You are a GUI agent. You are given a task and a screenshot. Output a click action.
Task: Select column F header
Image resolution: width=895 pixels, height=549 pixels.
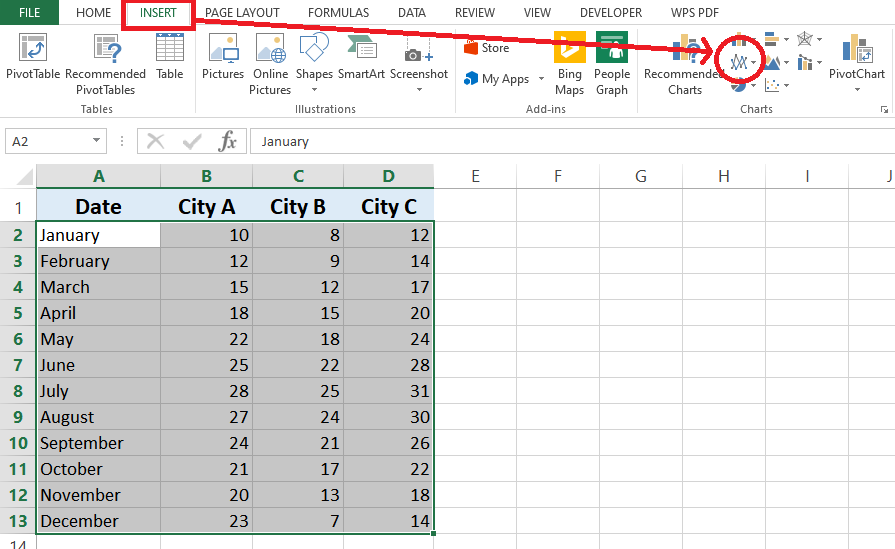[x=558, y=176]
